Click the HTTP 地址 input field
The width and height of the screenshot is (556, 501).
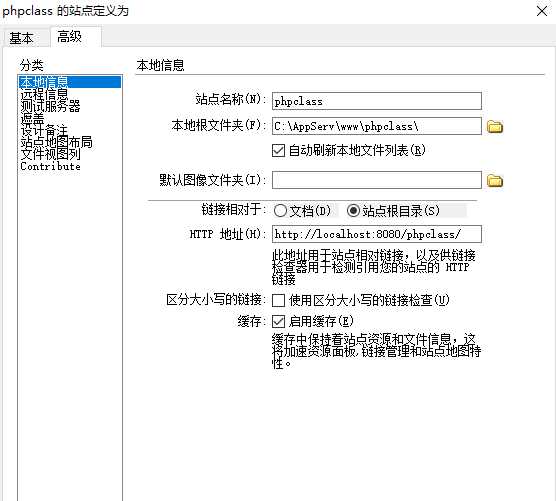[x=377, y=234]
